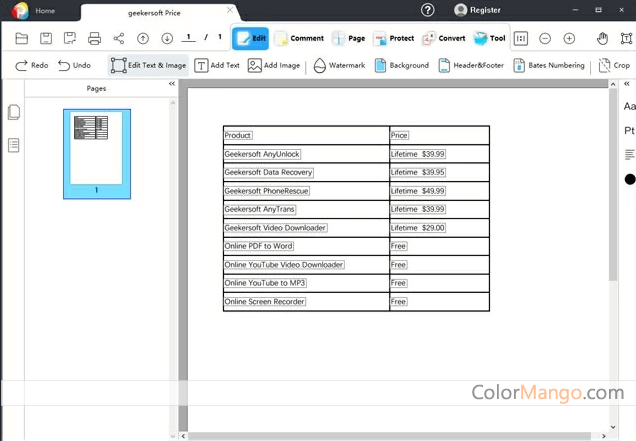Select 'Geekersoft AnyTrans' text

260,209
